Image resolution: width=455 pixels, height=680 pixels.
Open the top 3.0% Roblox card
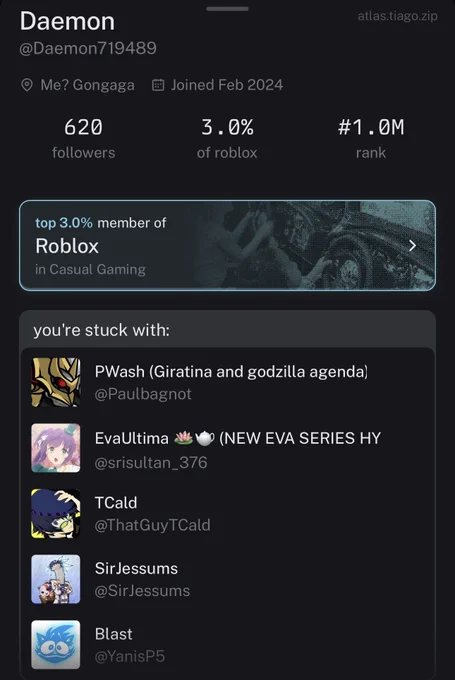point(227,245)
